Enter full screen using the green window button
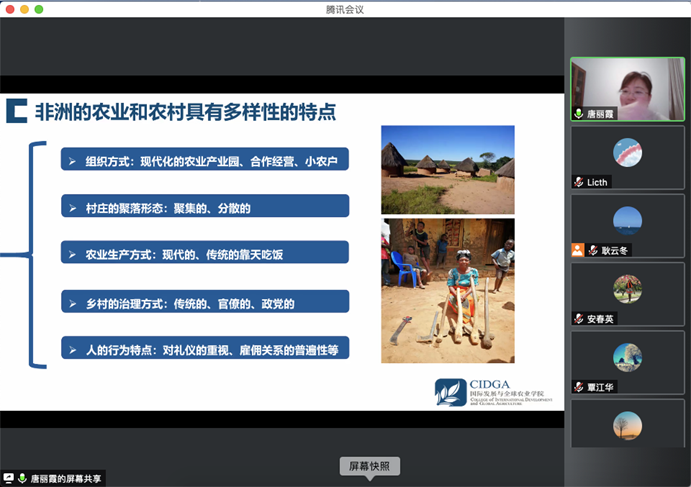 39,9
